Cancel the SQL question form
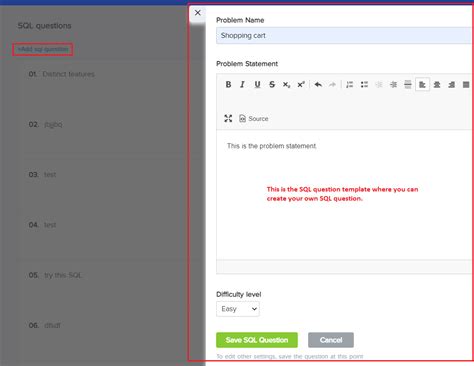The height and width of the screenshot is (366, 474). click(x=331, y=340)
